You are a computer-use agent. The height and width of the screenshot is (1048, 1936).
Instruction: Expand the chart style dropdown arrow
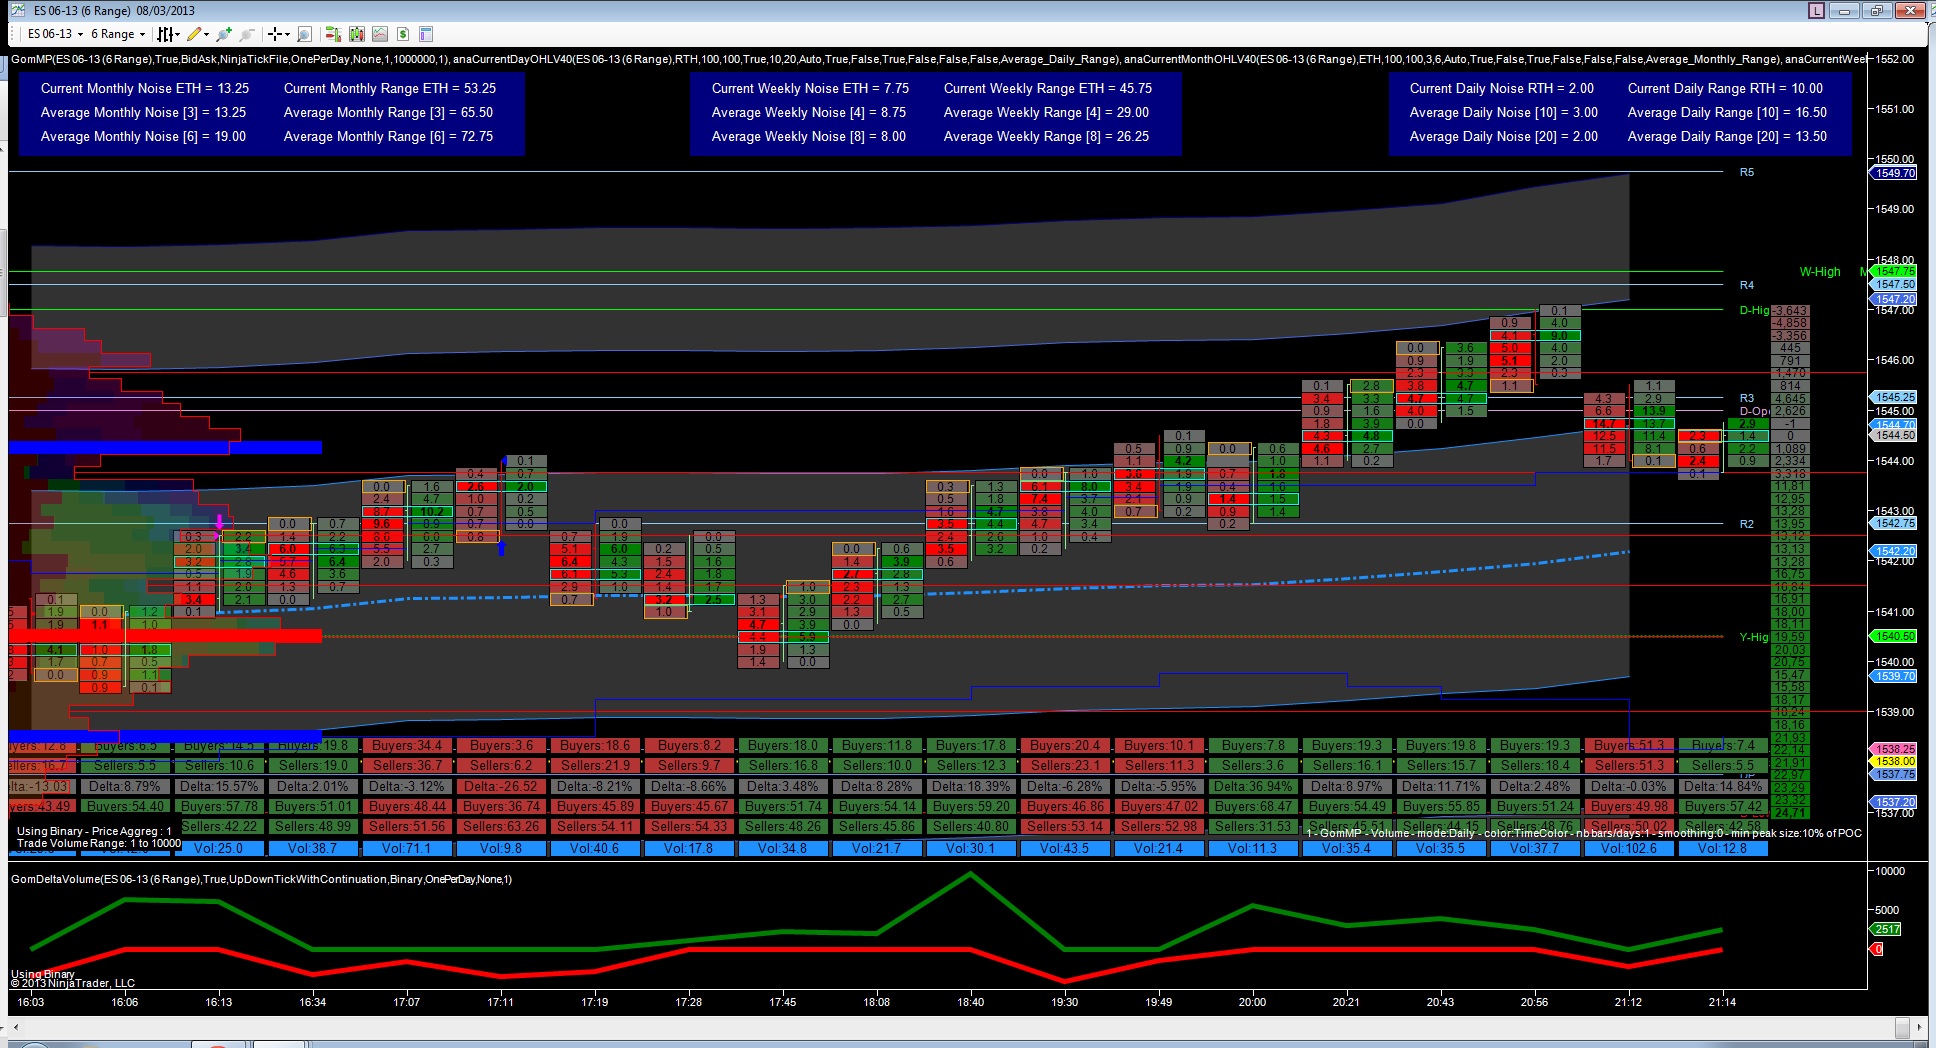point(178,34)
